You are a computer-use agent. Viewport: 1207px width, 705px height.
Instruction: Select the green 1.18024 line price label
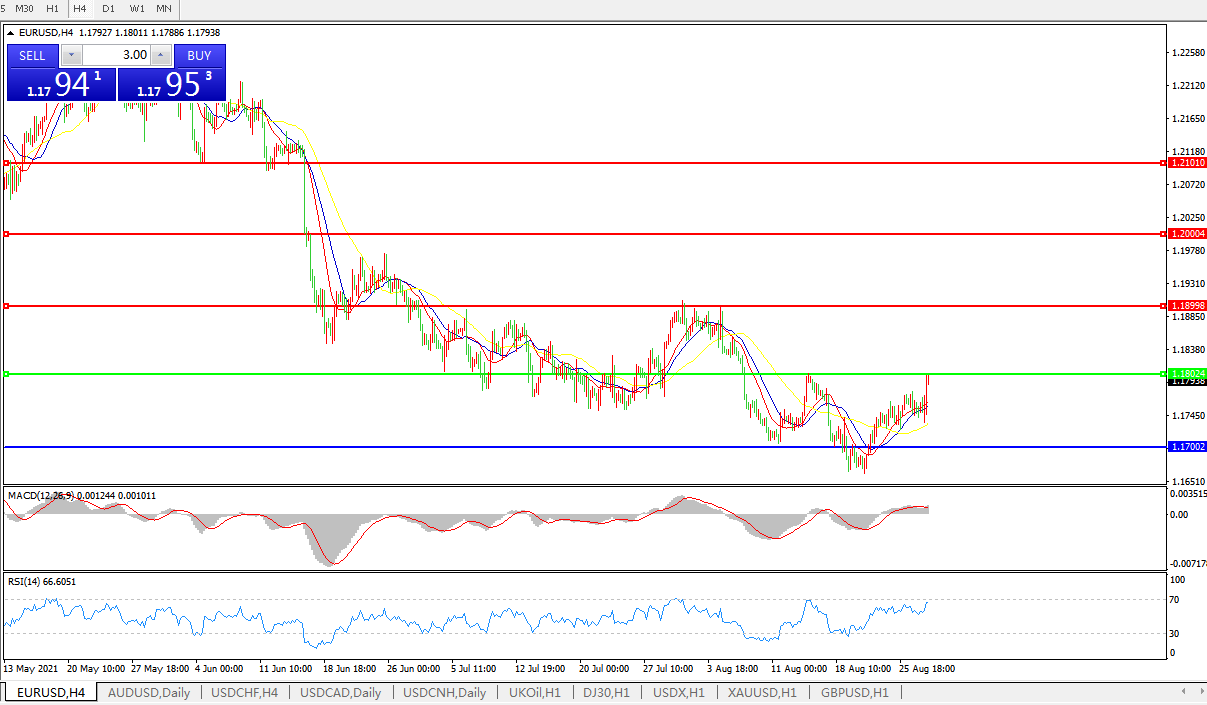point(1187,373)
